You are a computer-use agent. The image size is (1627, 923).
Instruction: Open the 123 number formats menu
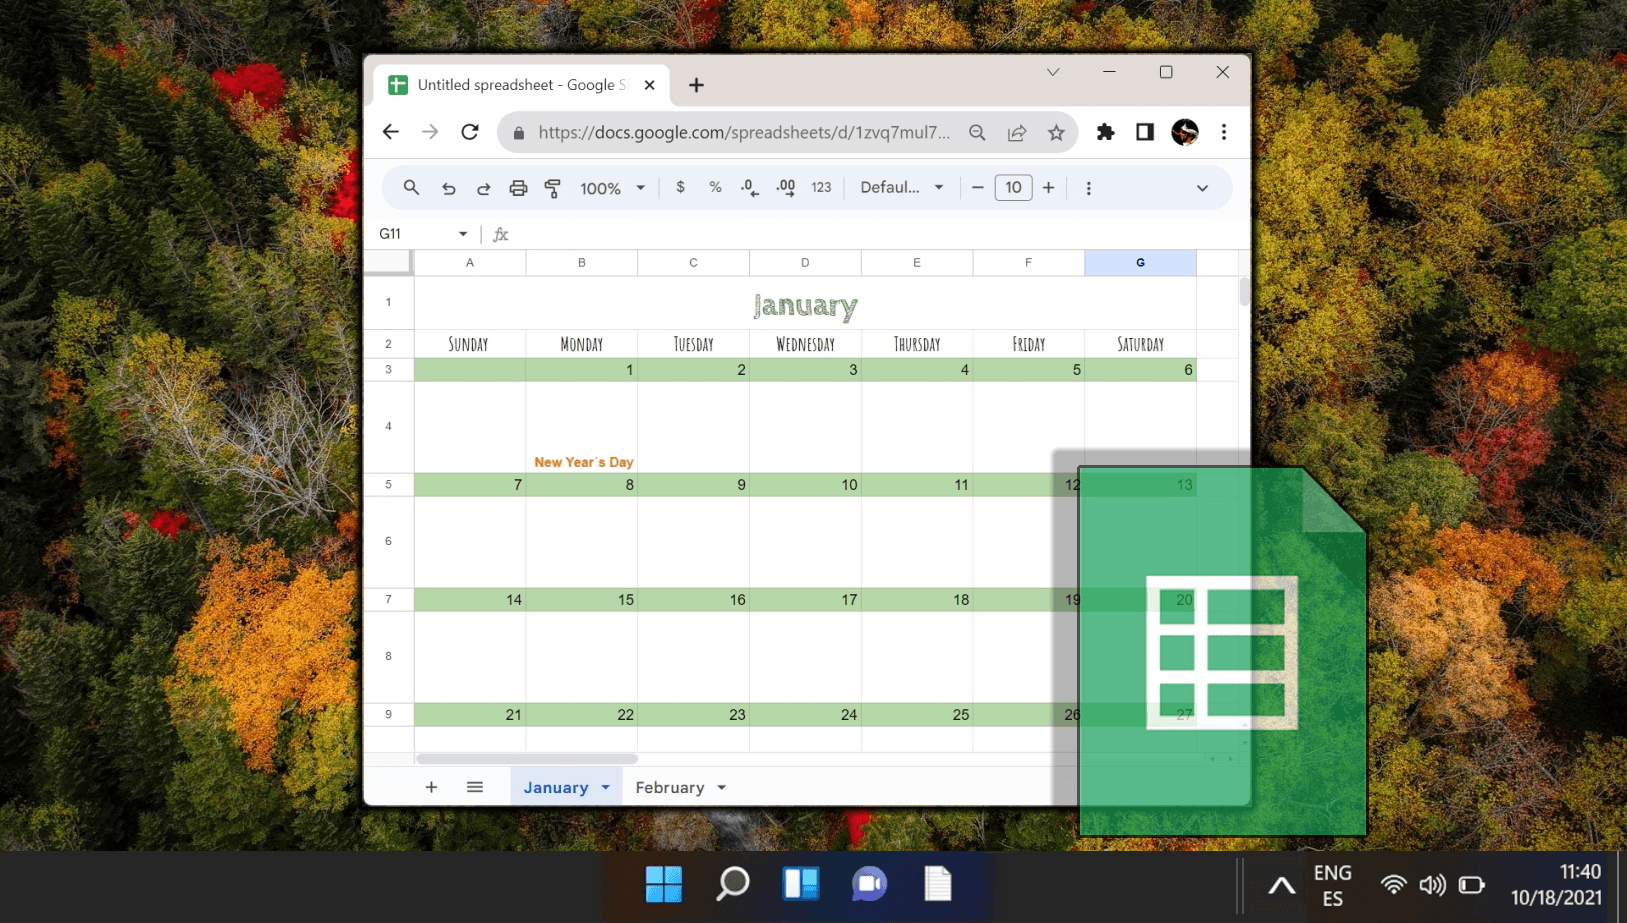(822, 188)
